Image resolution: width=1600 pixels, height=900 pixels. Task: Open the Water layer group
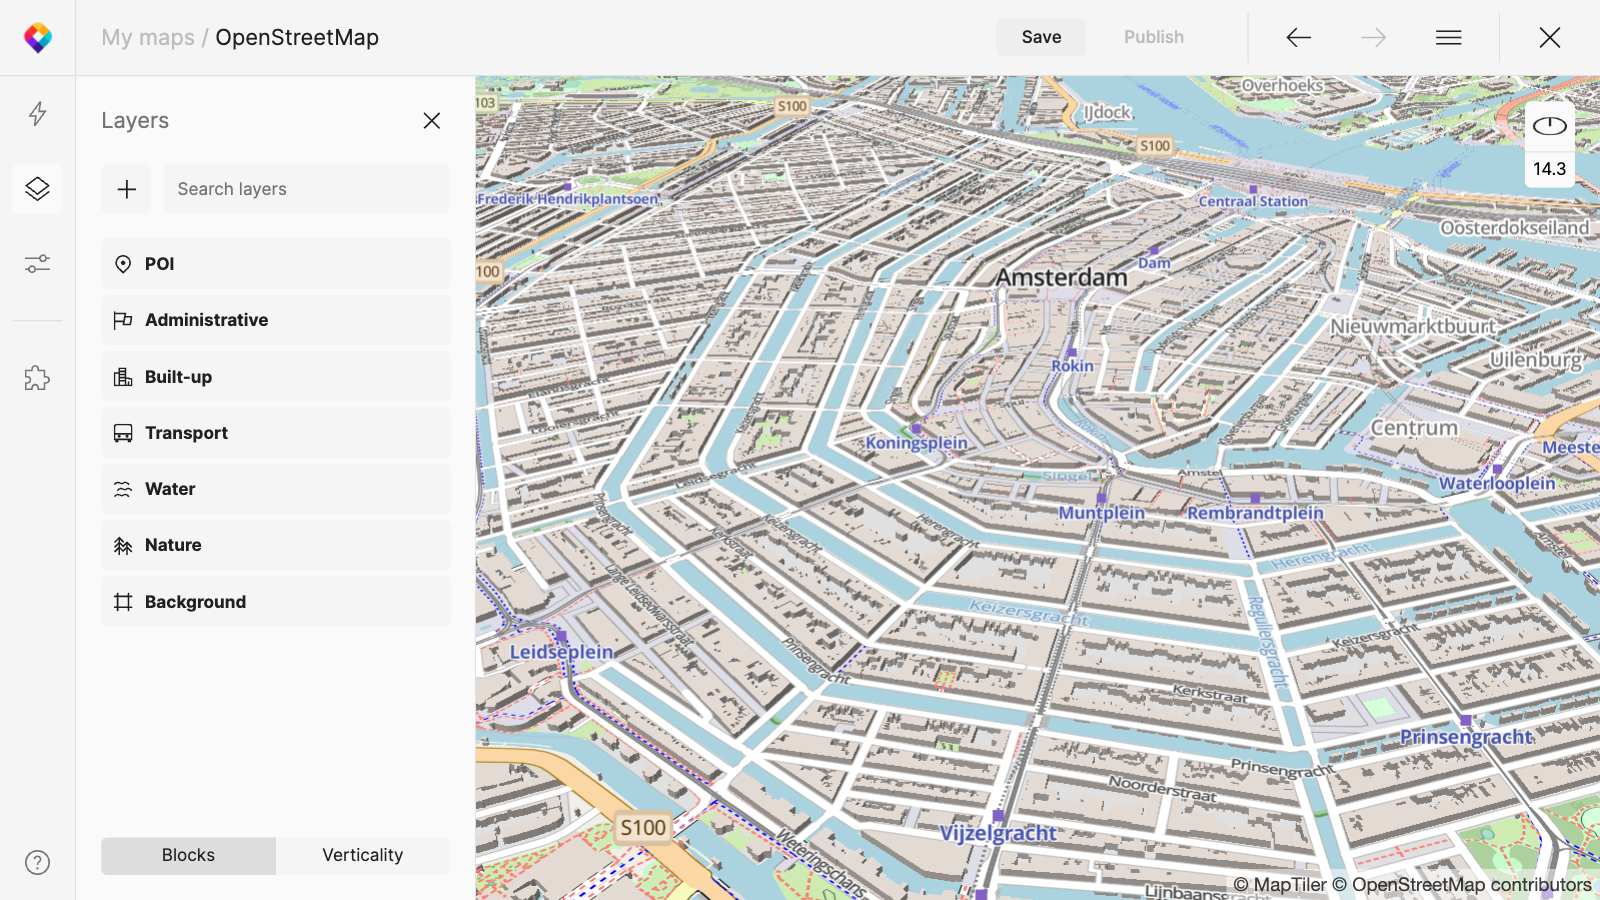pos(275,488)
